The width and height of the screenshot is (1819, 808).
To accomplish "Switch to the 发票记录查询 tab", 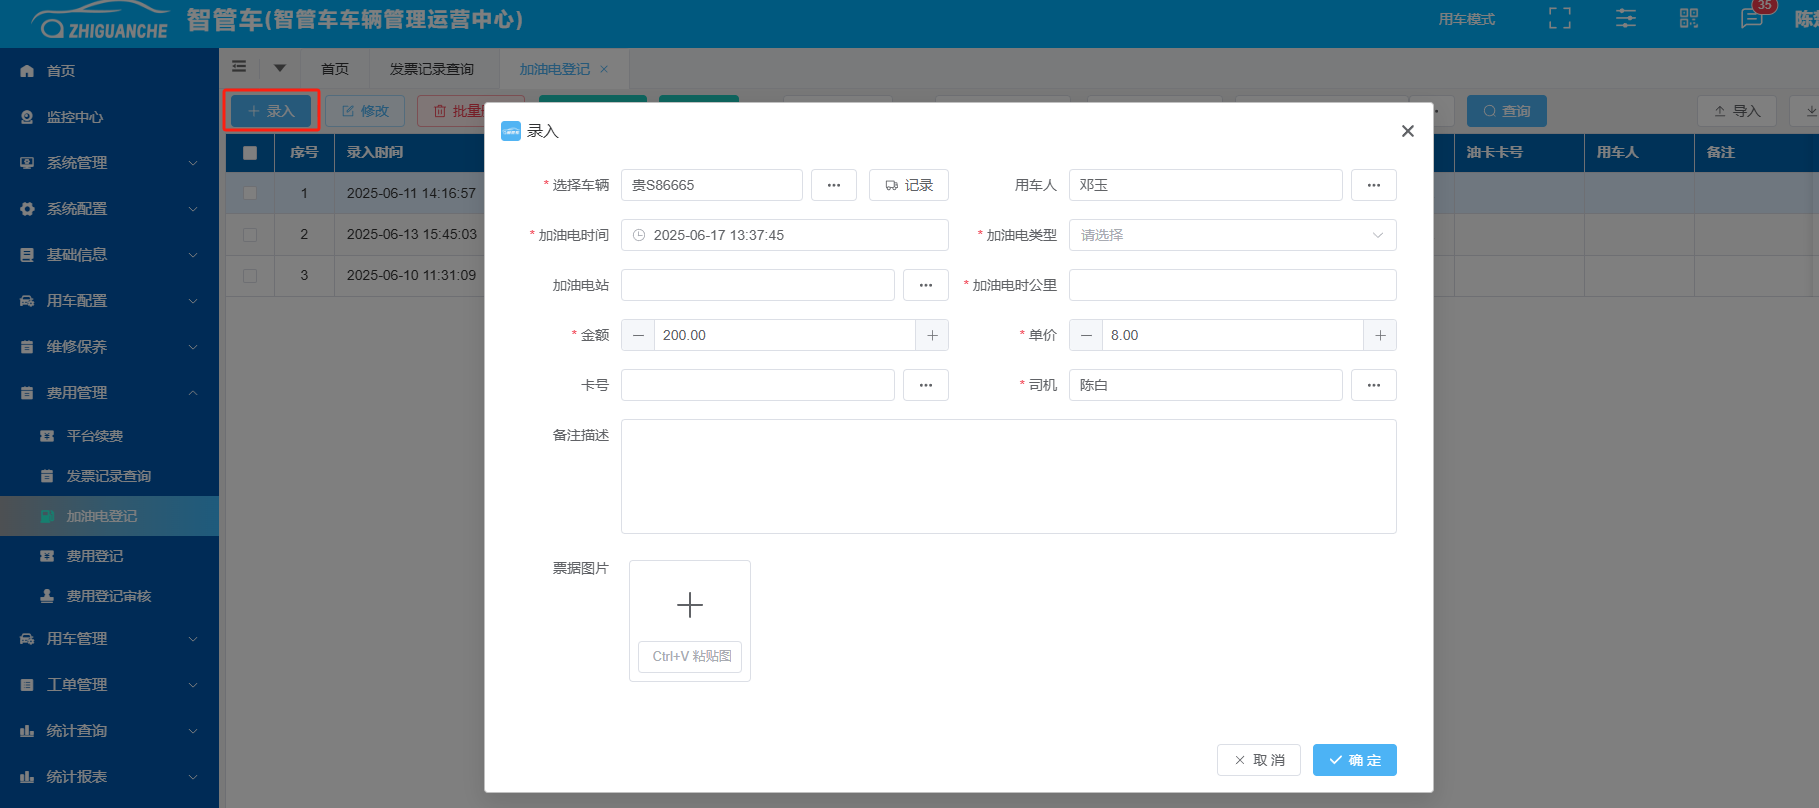I will [432, 69].
